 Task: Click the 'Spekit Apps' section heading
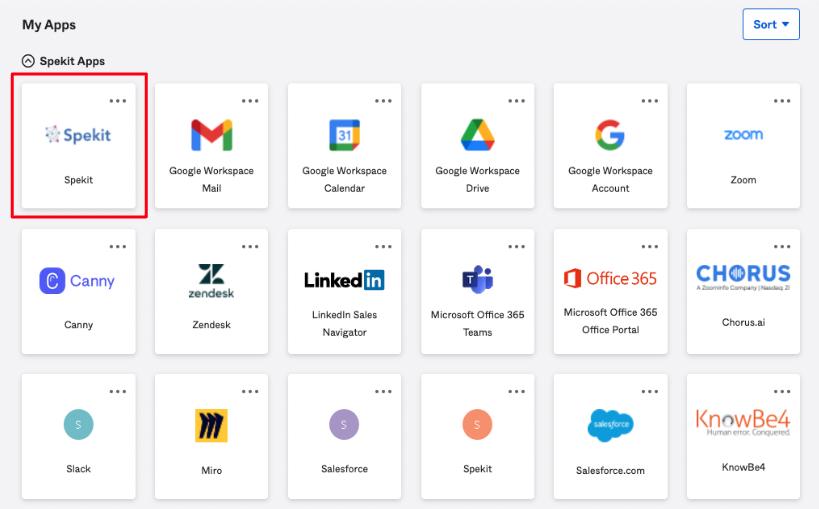[72, 61]
